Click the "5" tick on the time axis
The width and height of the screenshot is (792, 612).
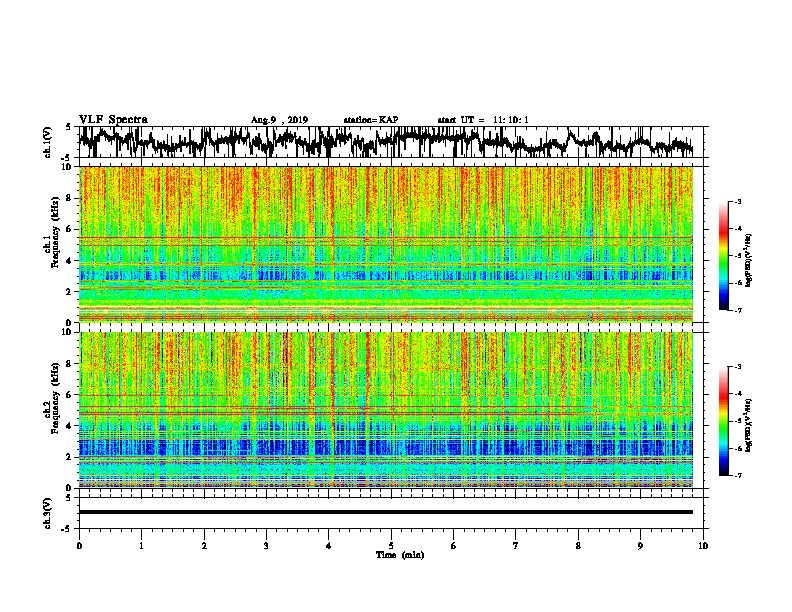coord(391,546)
